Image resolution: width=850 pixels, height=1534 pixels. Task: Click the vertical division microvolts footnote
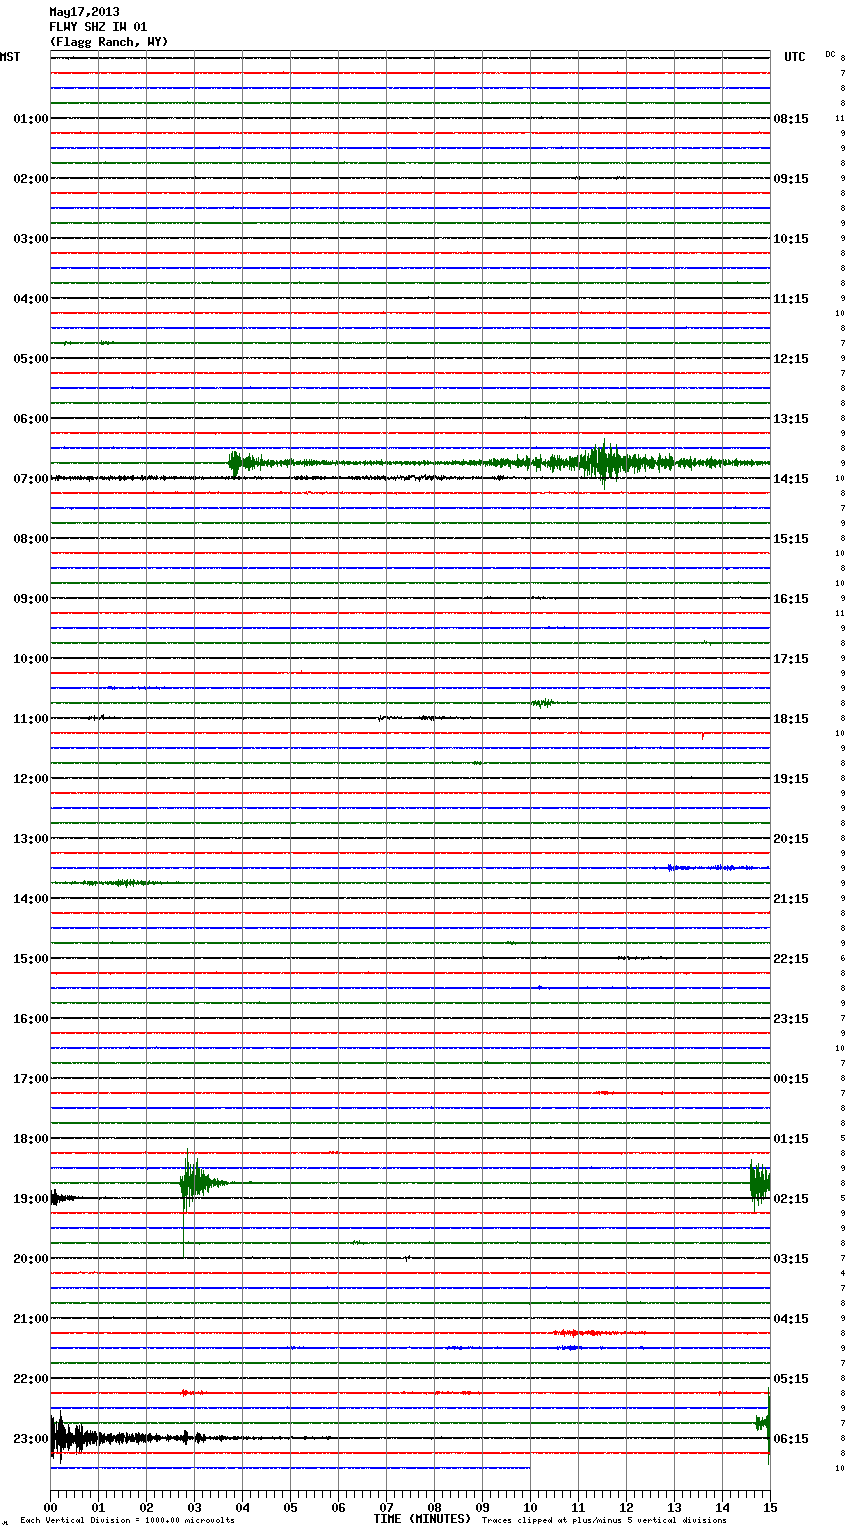[127, 1521]
